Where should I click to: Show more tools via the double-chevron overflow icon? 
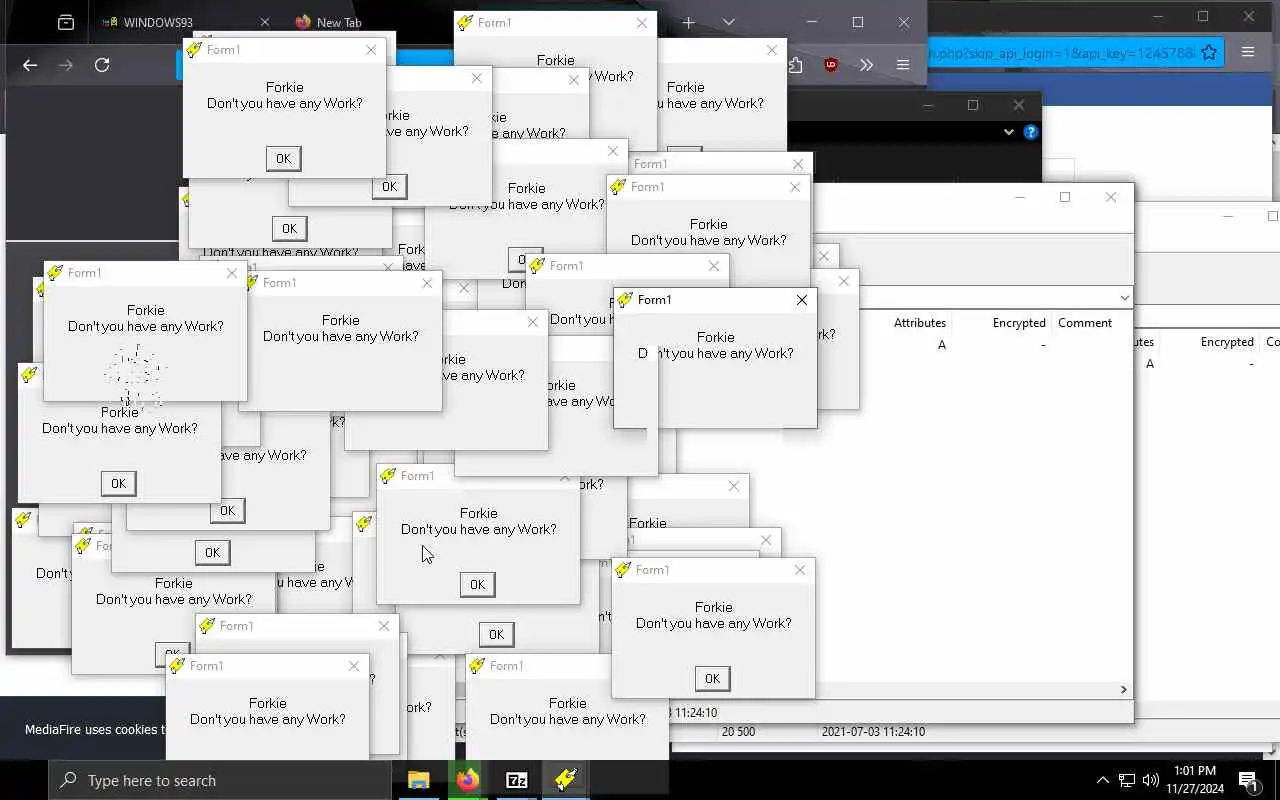(x=866, y=65)
